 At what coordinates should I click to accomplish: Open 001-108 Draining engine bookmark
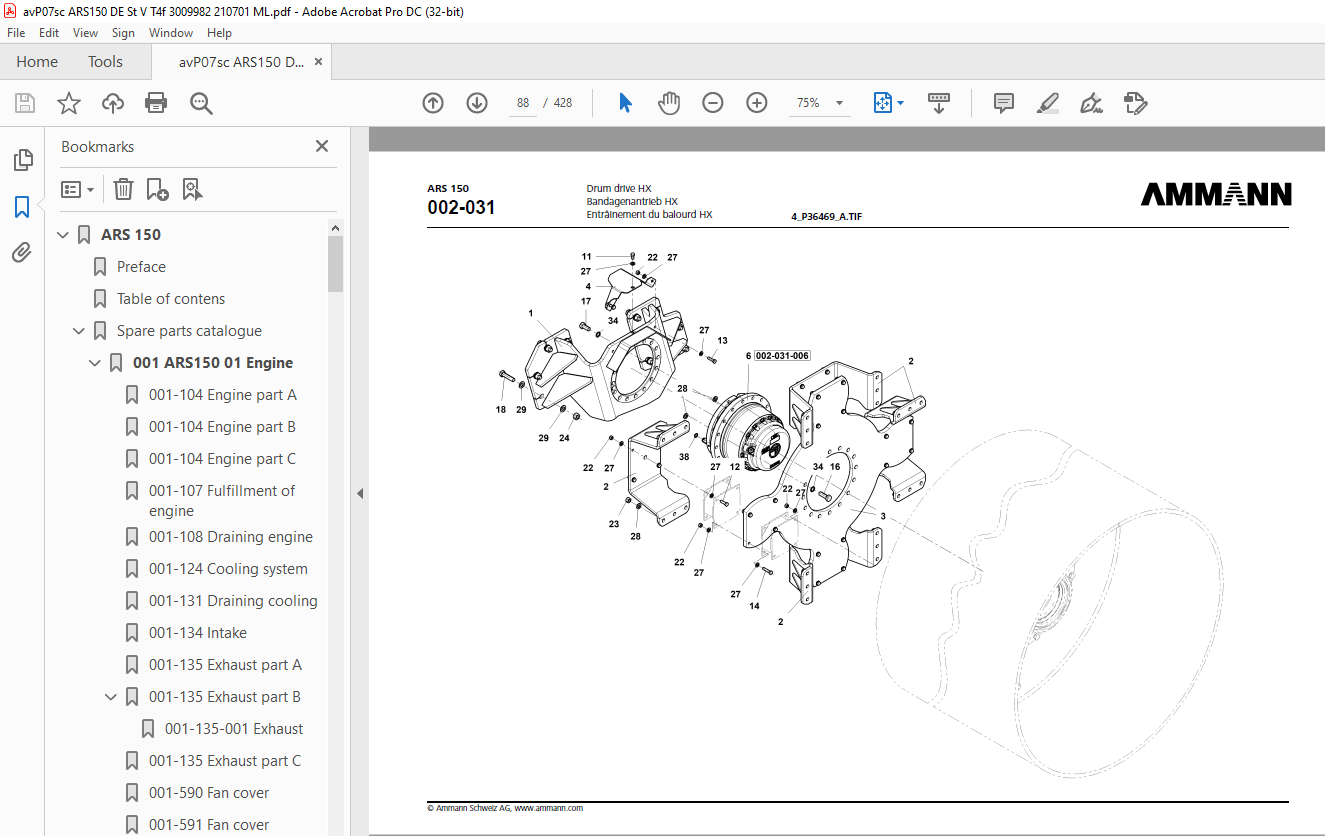click(231, 537)
